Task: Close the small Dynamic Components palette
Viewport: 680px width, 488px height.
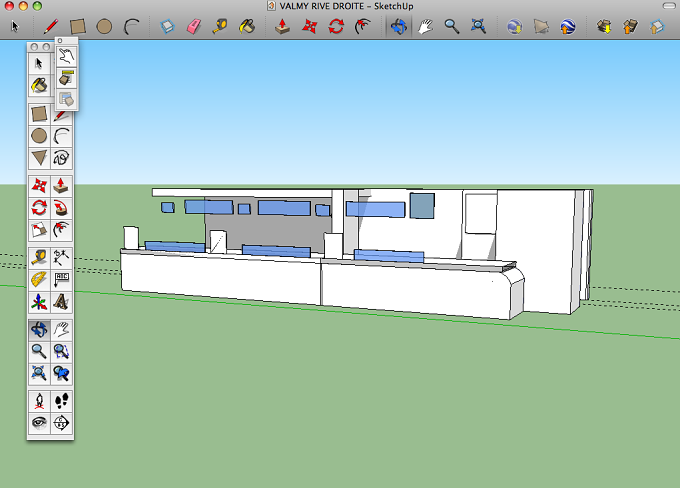Action: point(60,41)
